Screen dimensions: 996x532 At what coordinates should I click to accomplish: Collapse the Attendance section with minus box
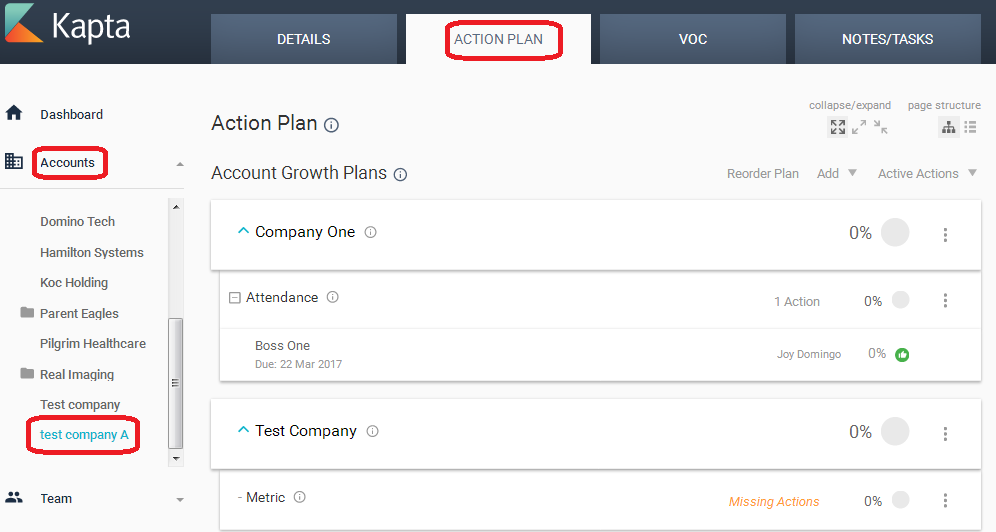[x=234, y=298]
